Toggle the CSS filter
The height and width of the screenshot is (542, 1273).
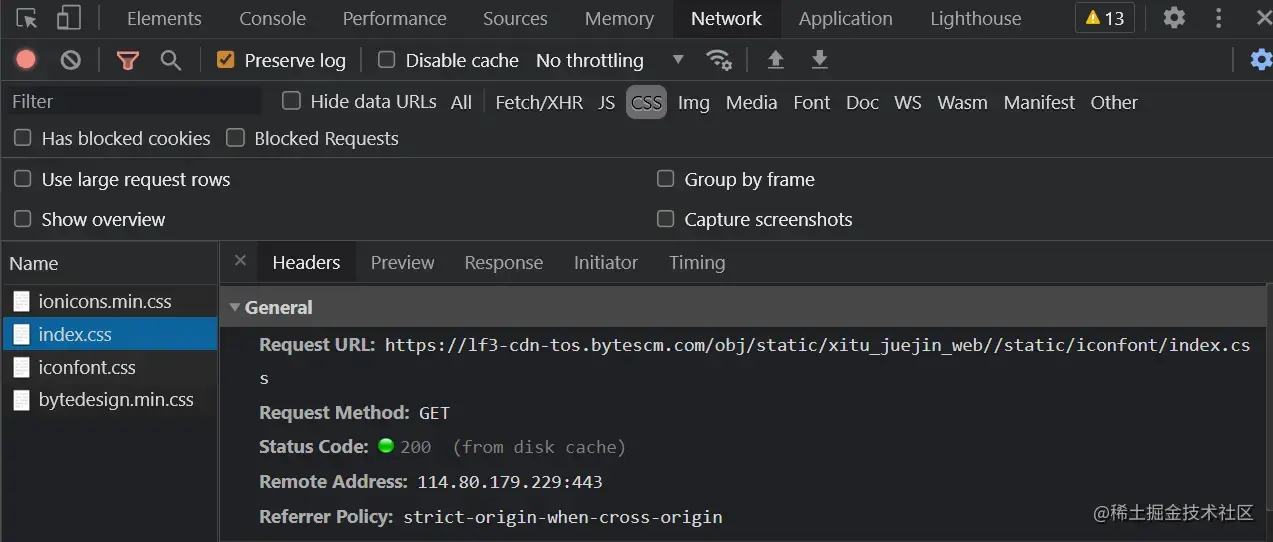646,102
